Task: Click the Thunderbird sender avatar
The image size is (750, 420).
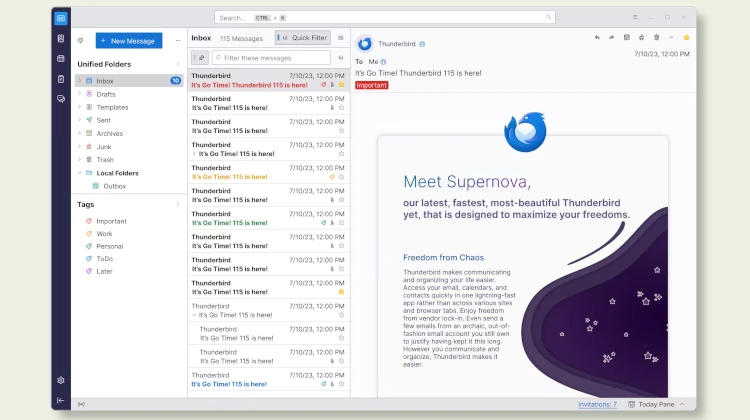Action: pos(365,44)
